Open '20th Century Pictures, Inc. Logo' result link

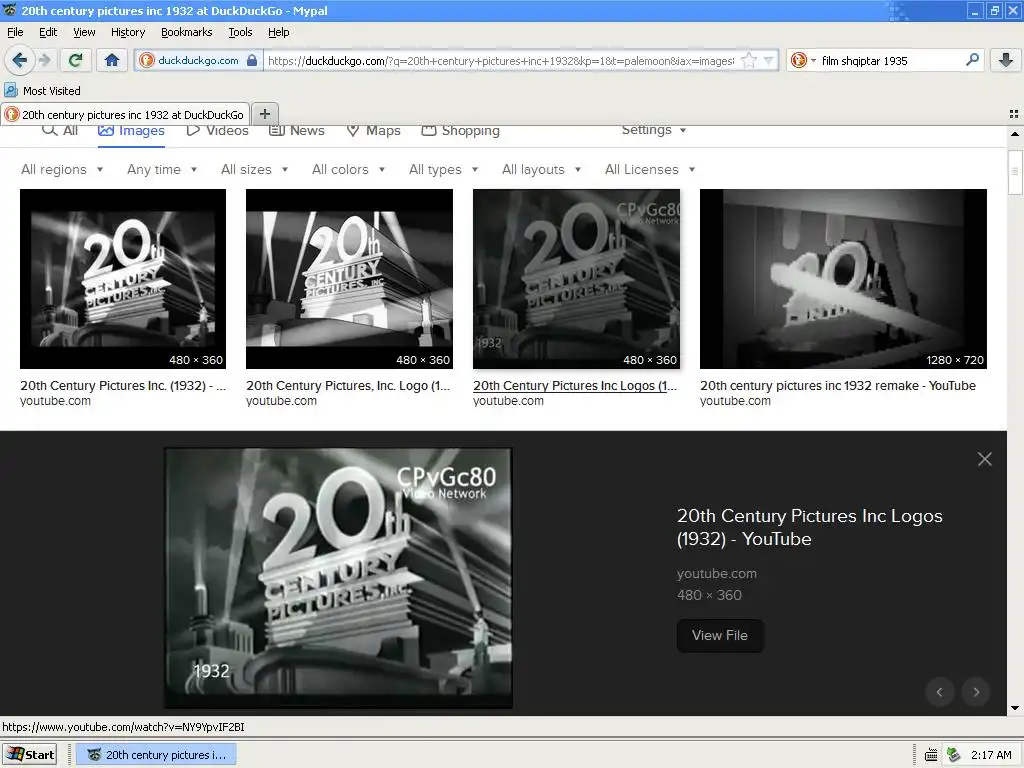coord(348,385)
